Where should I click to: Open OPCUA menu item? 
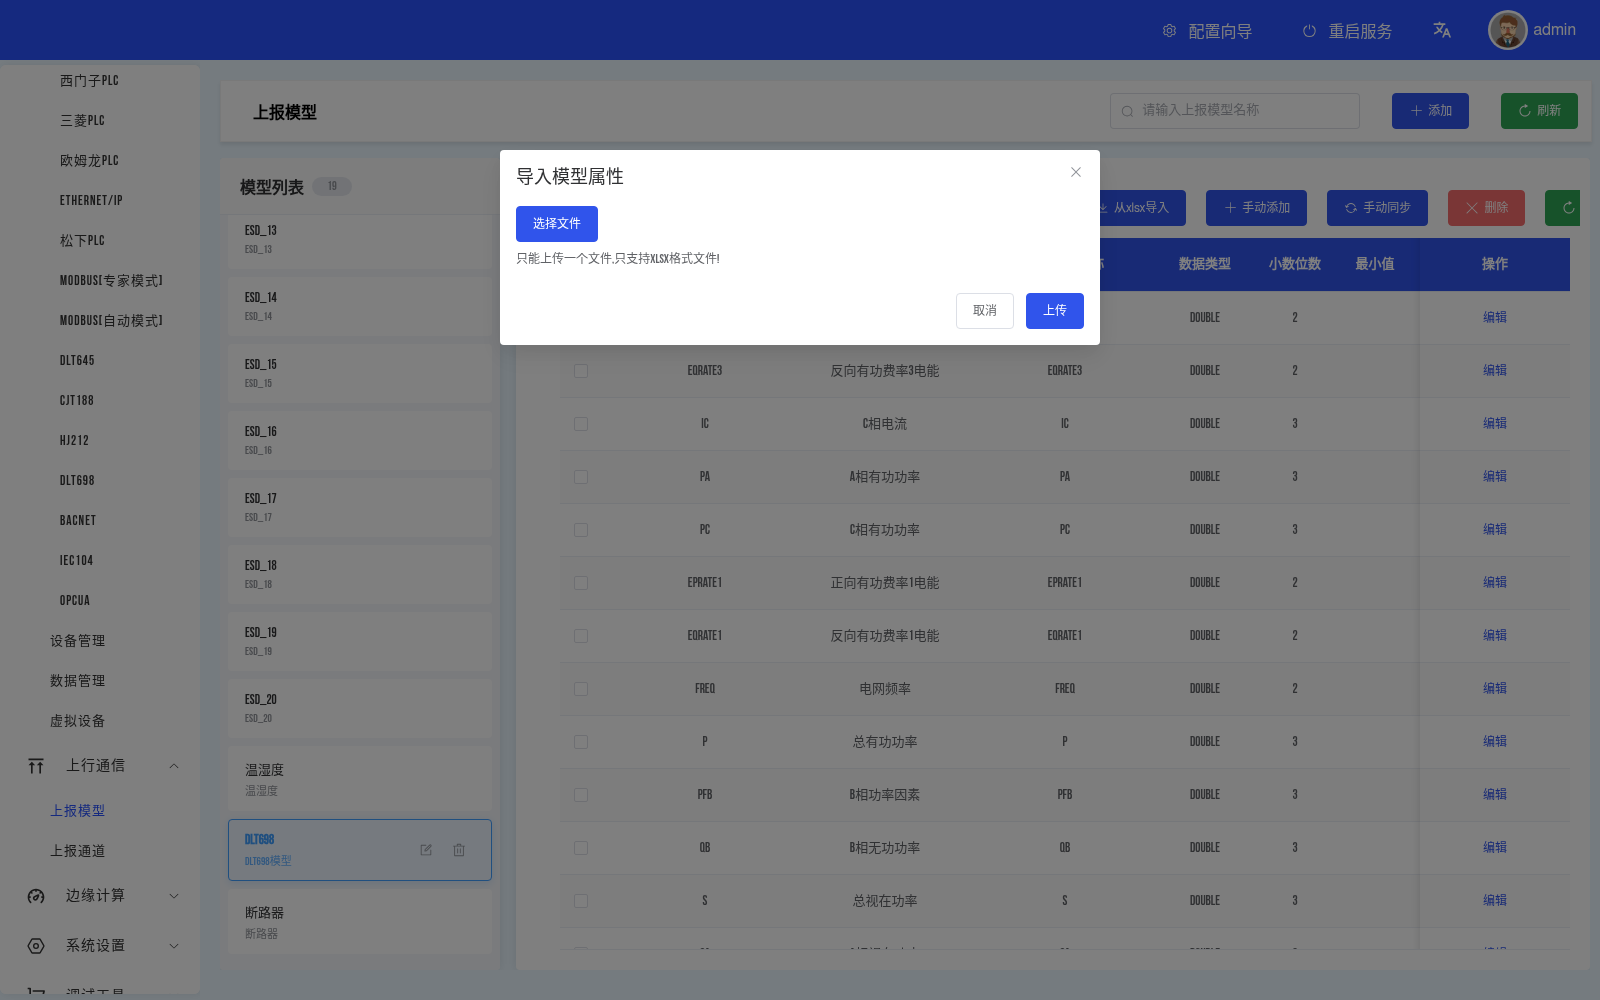tap(75, 601)
